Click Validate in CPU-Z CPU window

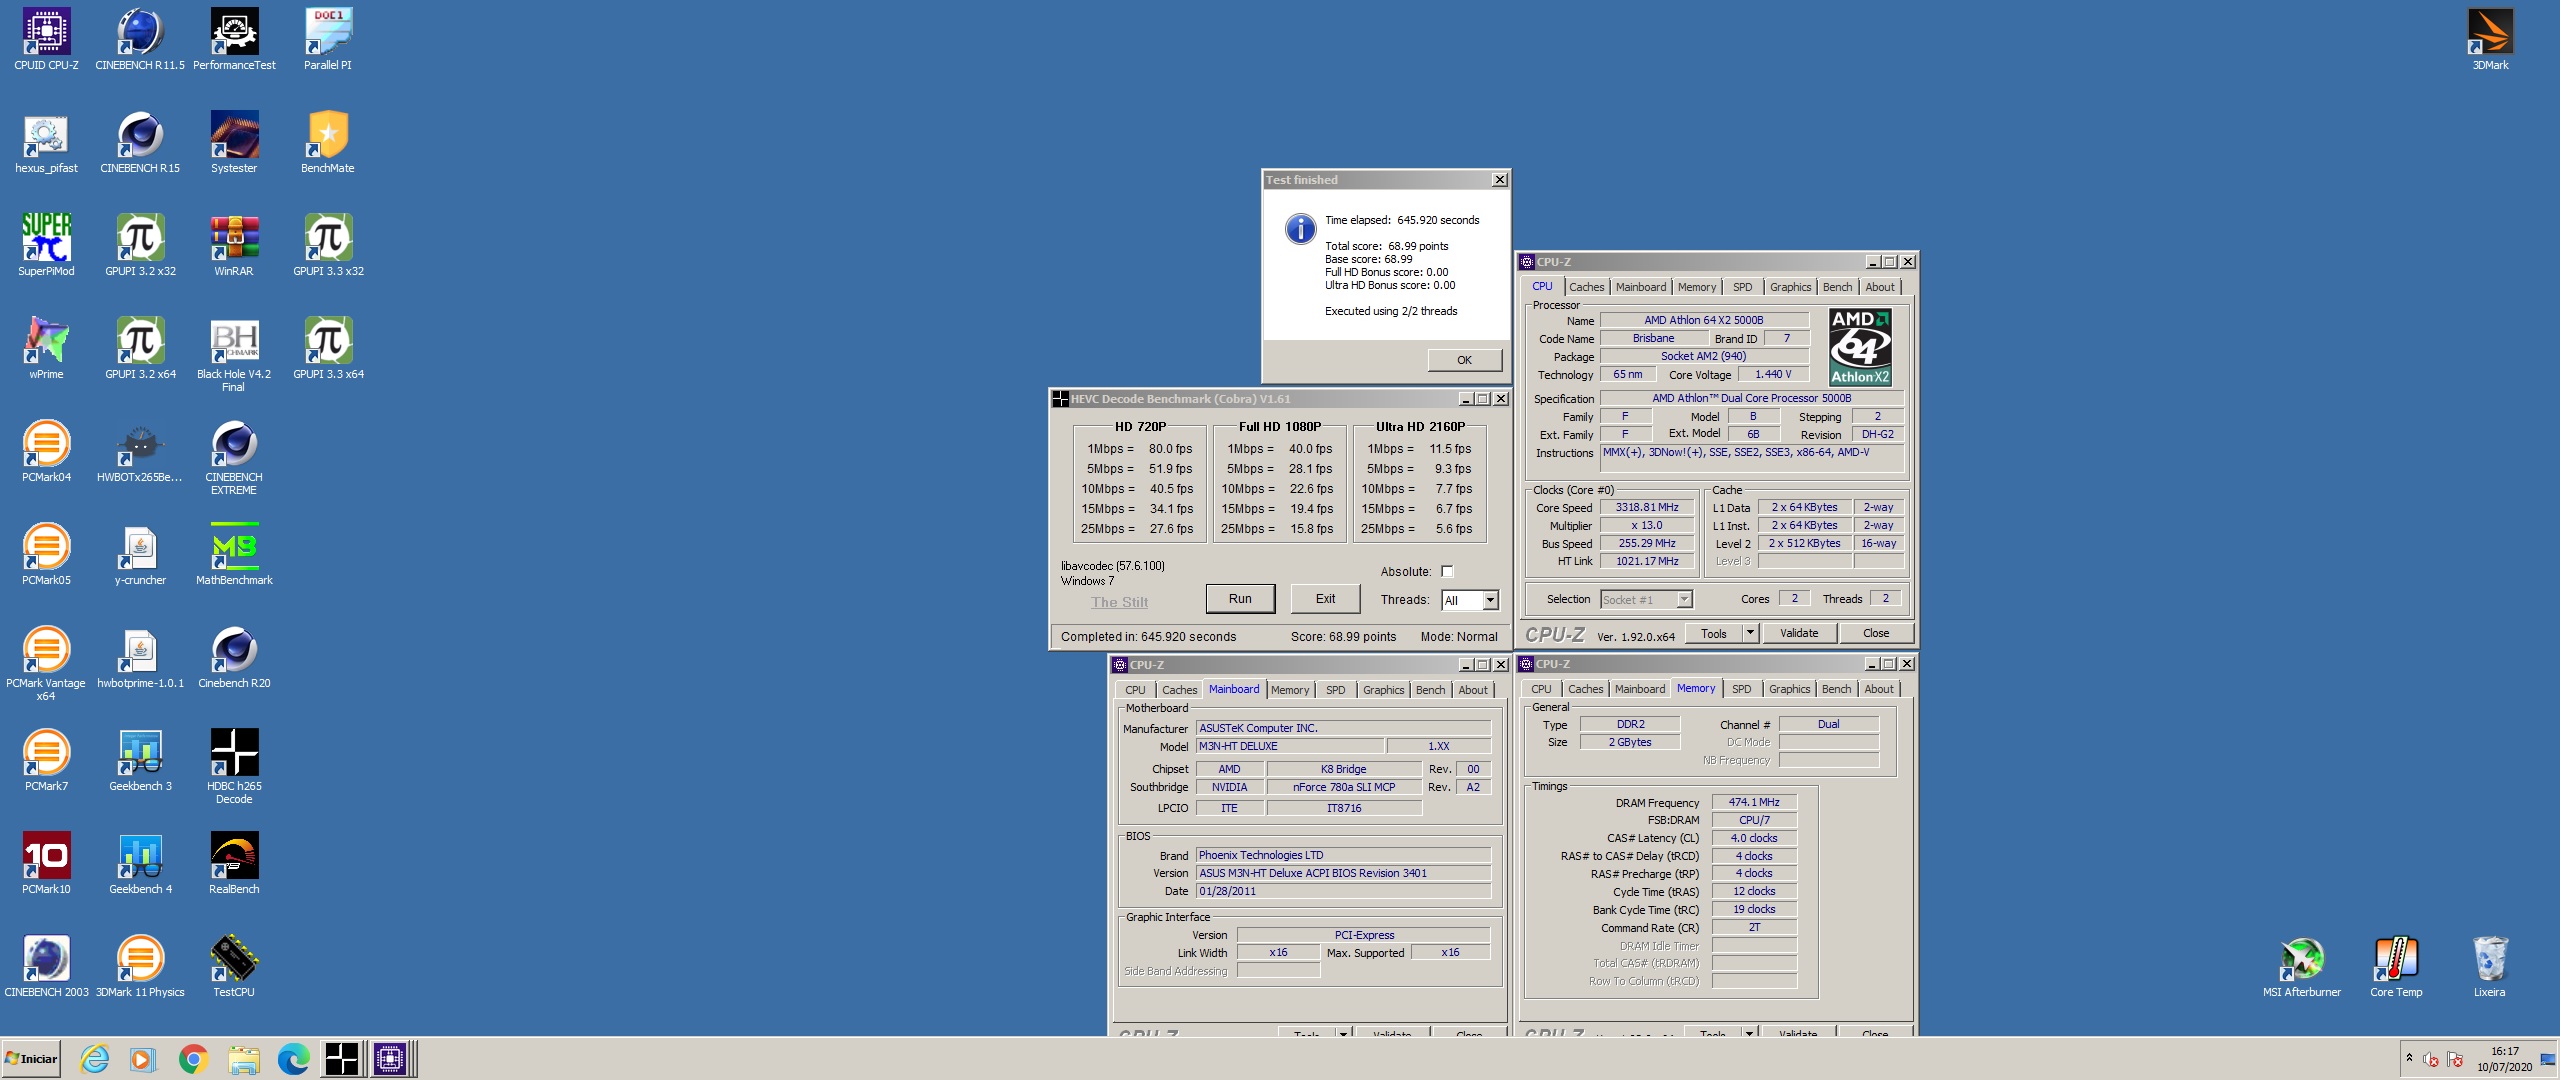pos(1799,633)
